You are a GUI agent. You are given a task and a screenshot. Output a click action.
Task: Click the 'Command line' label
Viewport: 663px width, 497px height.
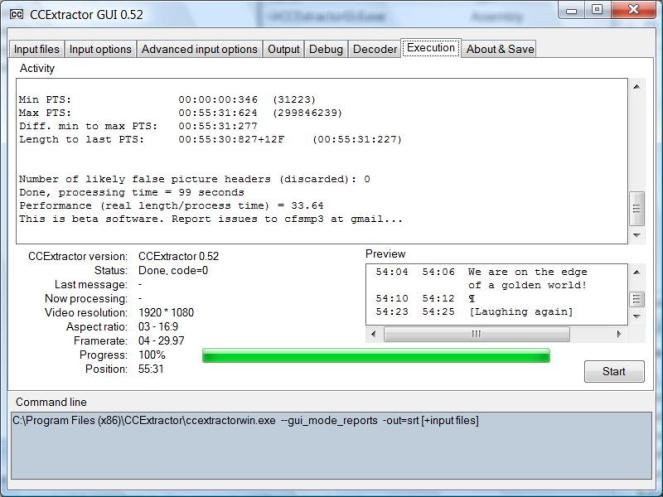click(51, 402)
